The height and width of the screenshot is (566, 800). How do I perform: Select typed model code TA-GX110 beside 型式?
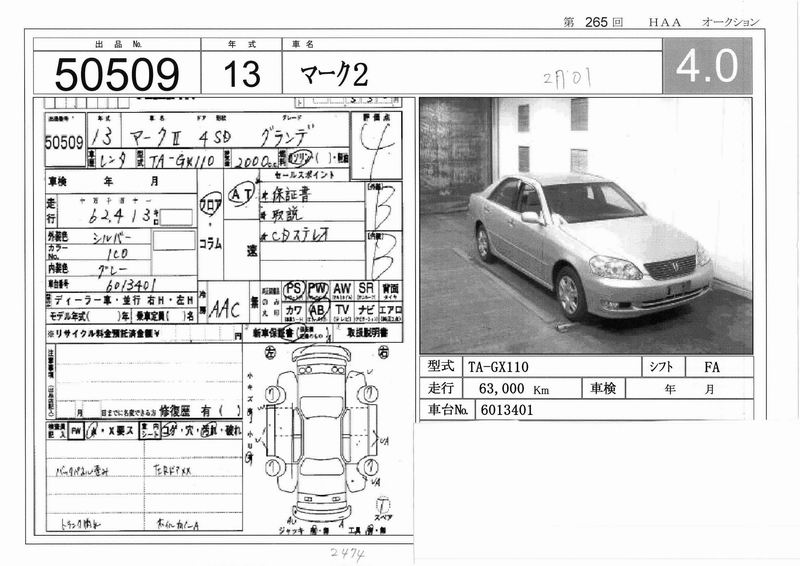point(498,367)
